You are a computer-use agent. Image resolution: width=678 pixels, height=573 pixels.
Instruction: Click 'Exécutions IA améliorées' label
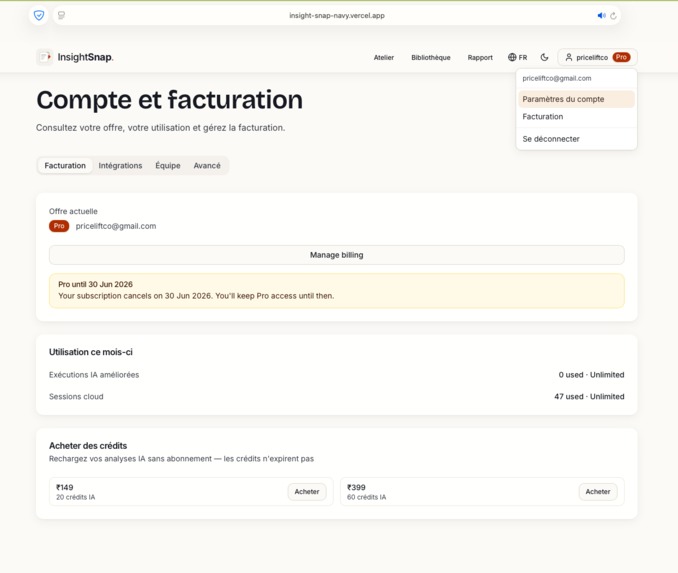(94, 375)
